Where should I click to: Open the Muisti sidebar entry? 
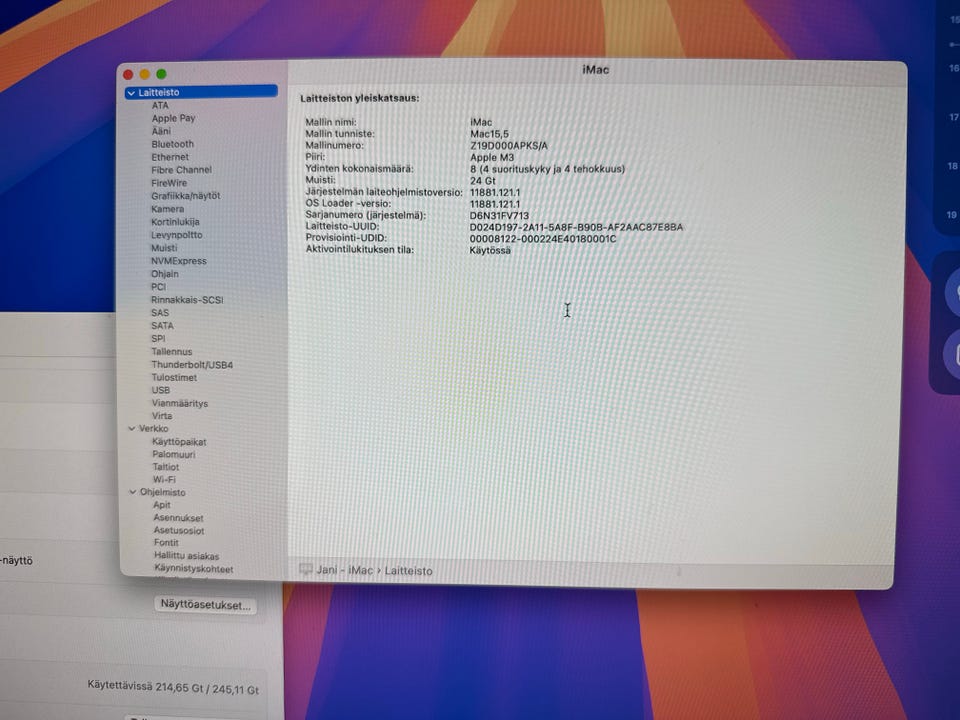[x=164, y=248]
